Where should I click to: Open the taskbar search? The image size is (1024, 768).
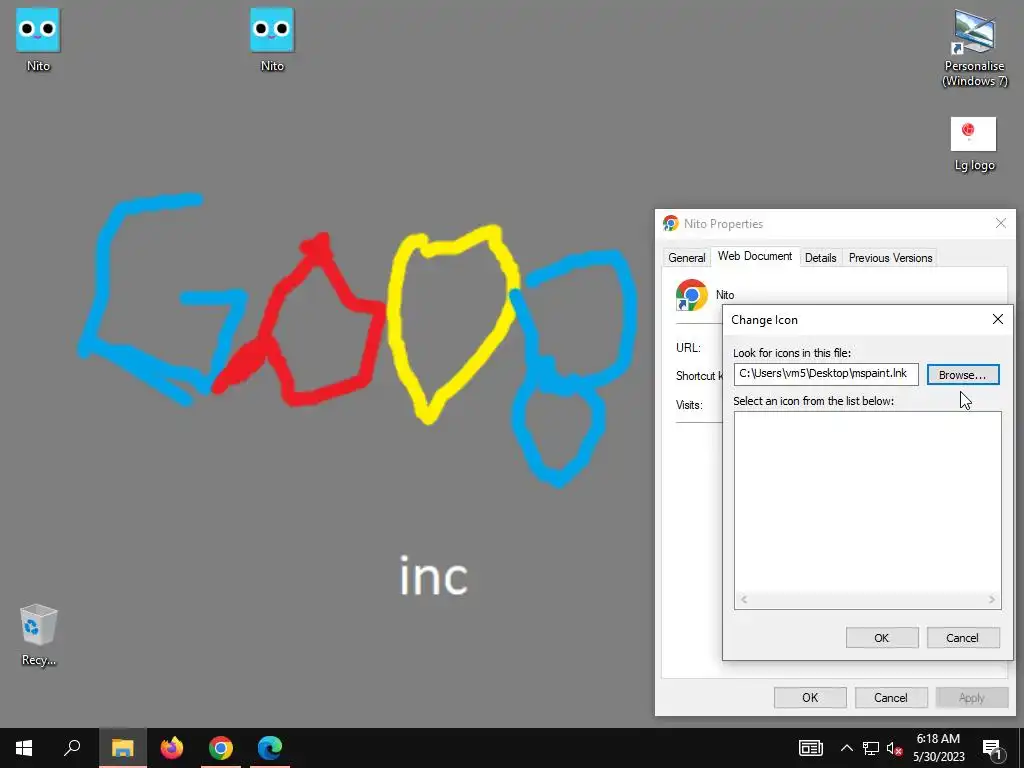point(72,748)
